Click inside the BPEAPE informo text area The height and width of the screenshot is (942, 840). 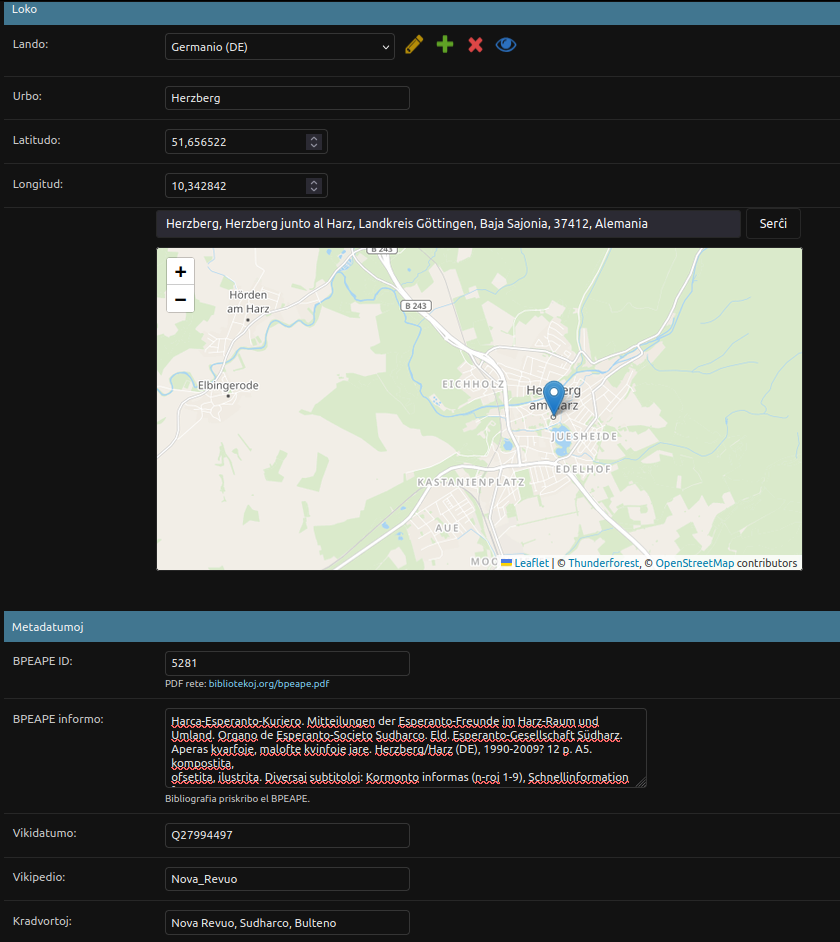(x=406, y=748)
